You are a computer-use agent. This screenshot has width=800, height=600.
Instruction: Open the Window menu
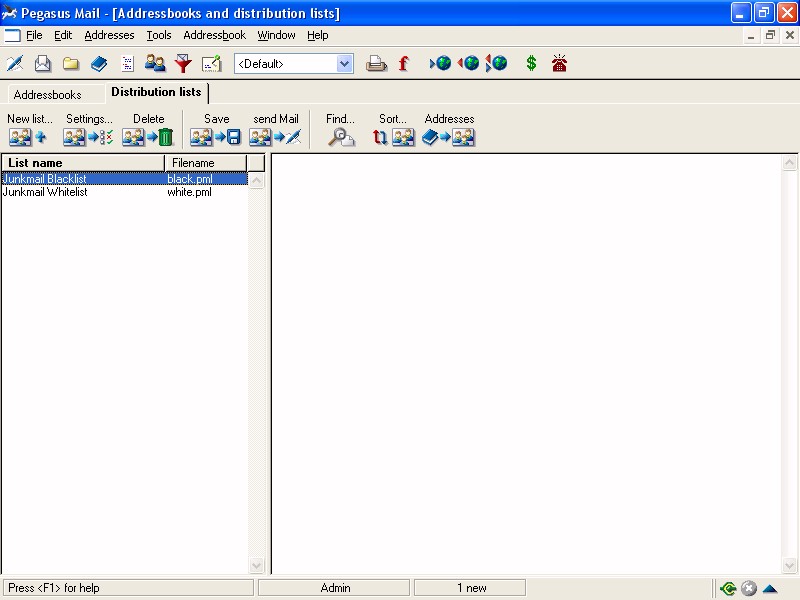coord(276,35)
